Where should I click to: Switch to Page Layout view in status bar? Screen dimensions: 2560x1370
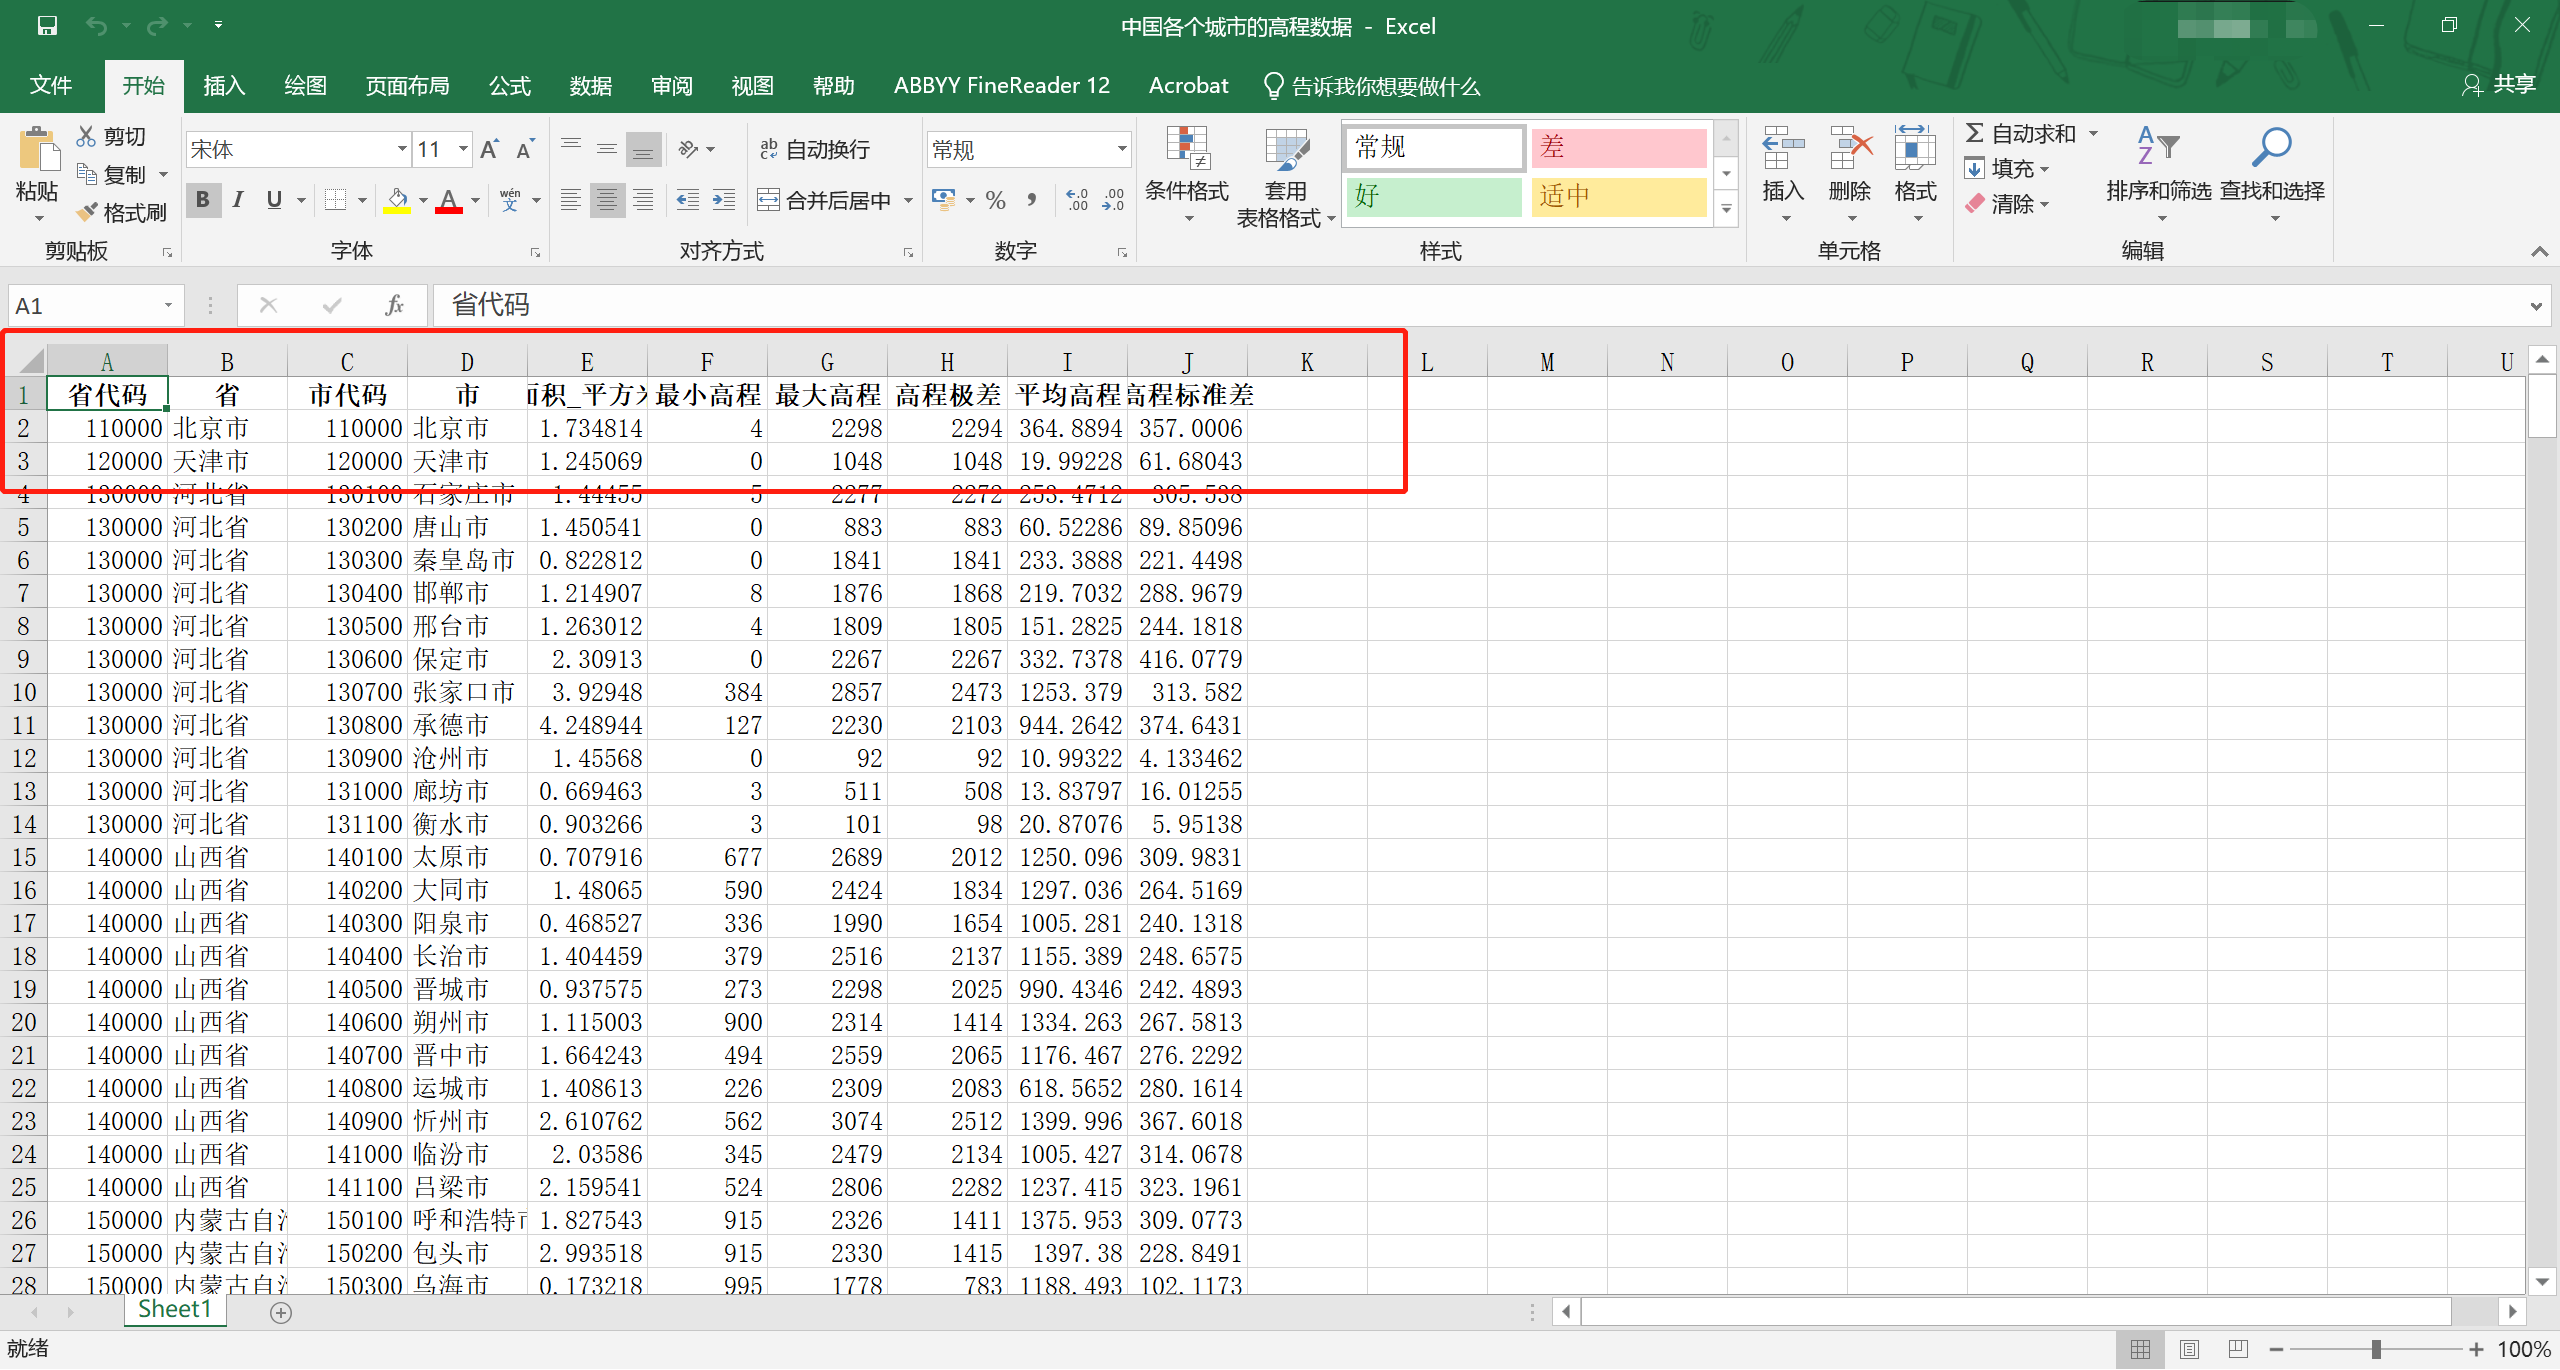pyautogui.click(x=2189, y=1349)
